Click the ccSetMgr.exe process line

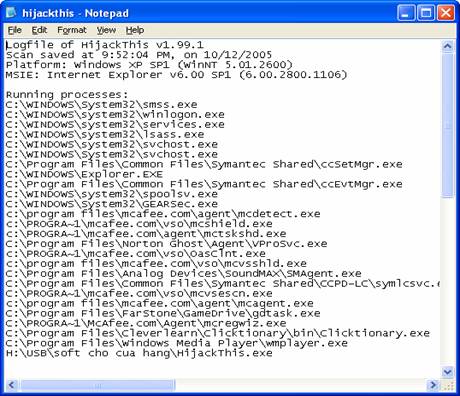tap(204, 164)
